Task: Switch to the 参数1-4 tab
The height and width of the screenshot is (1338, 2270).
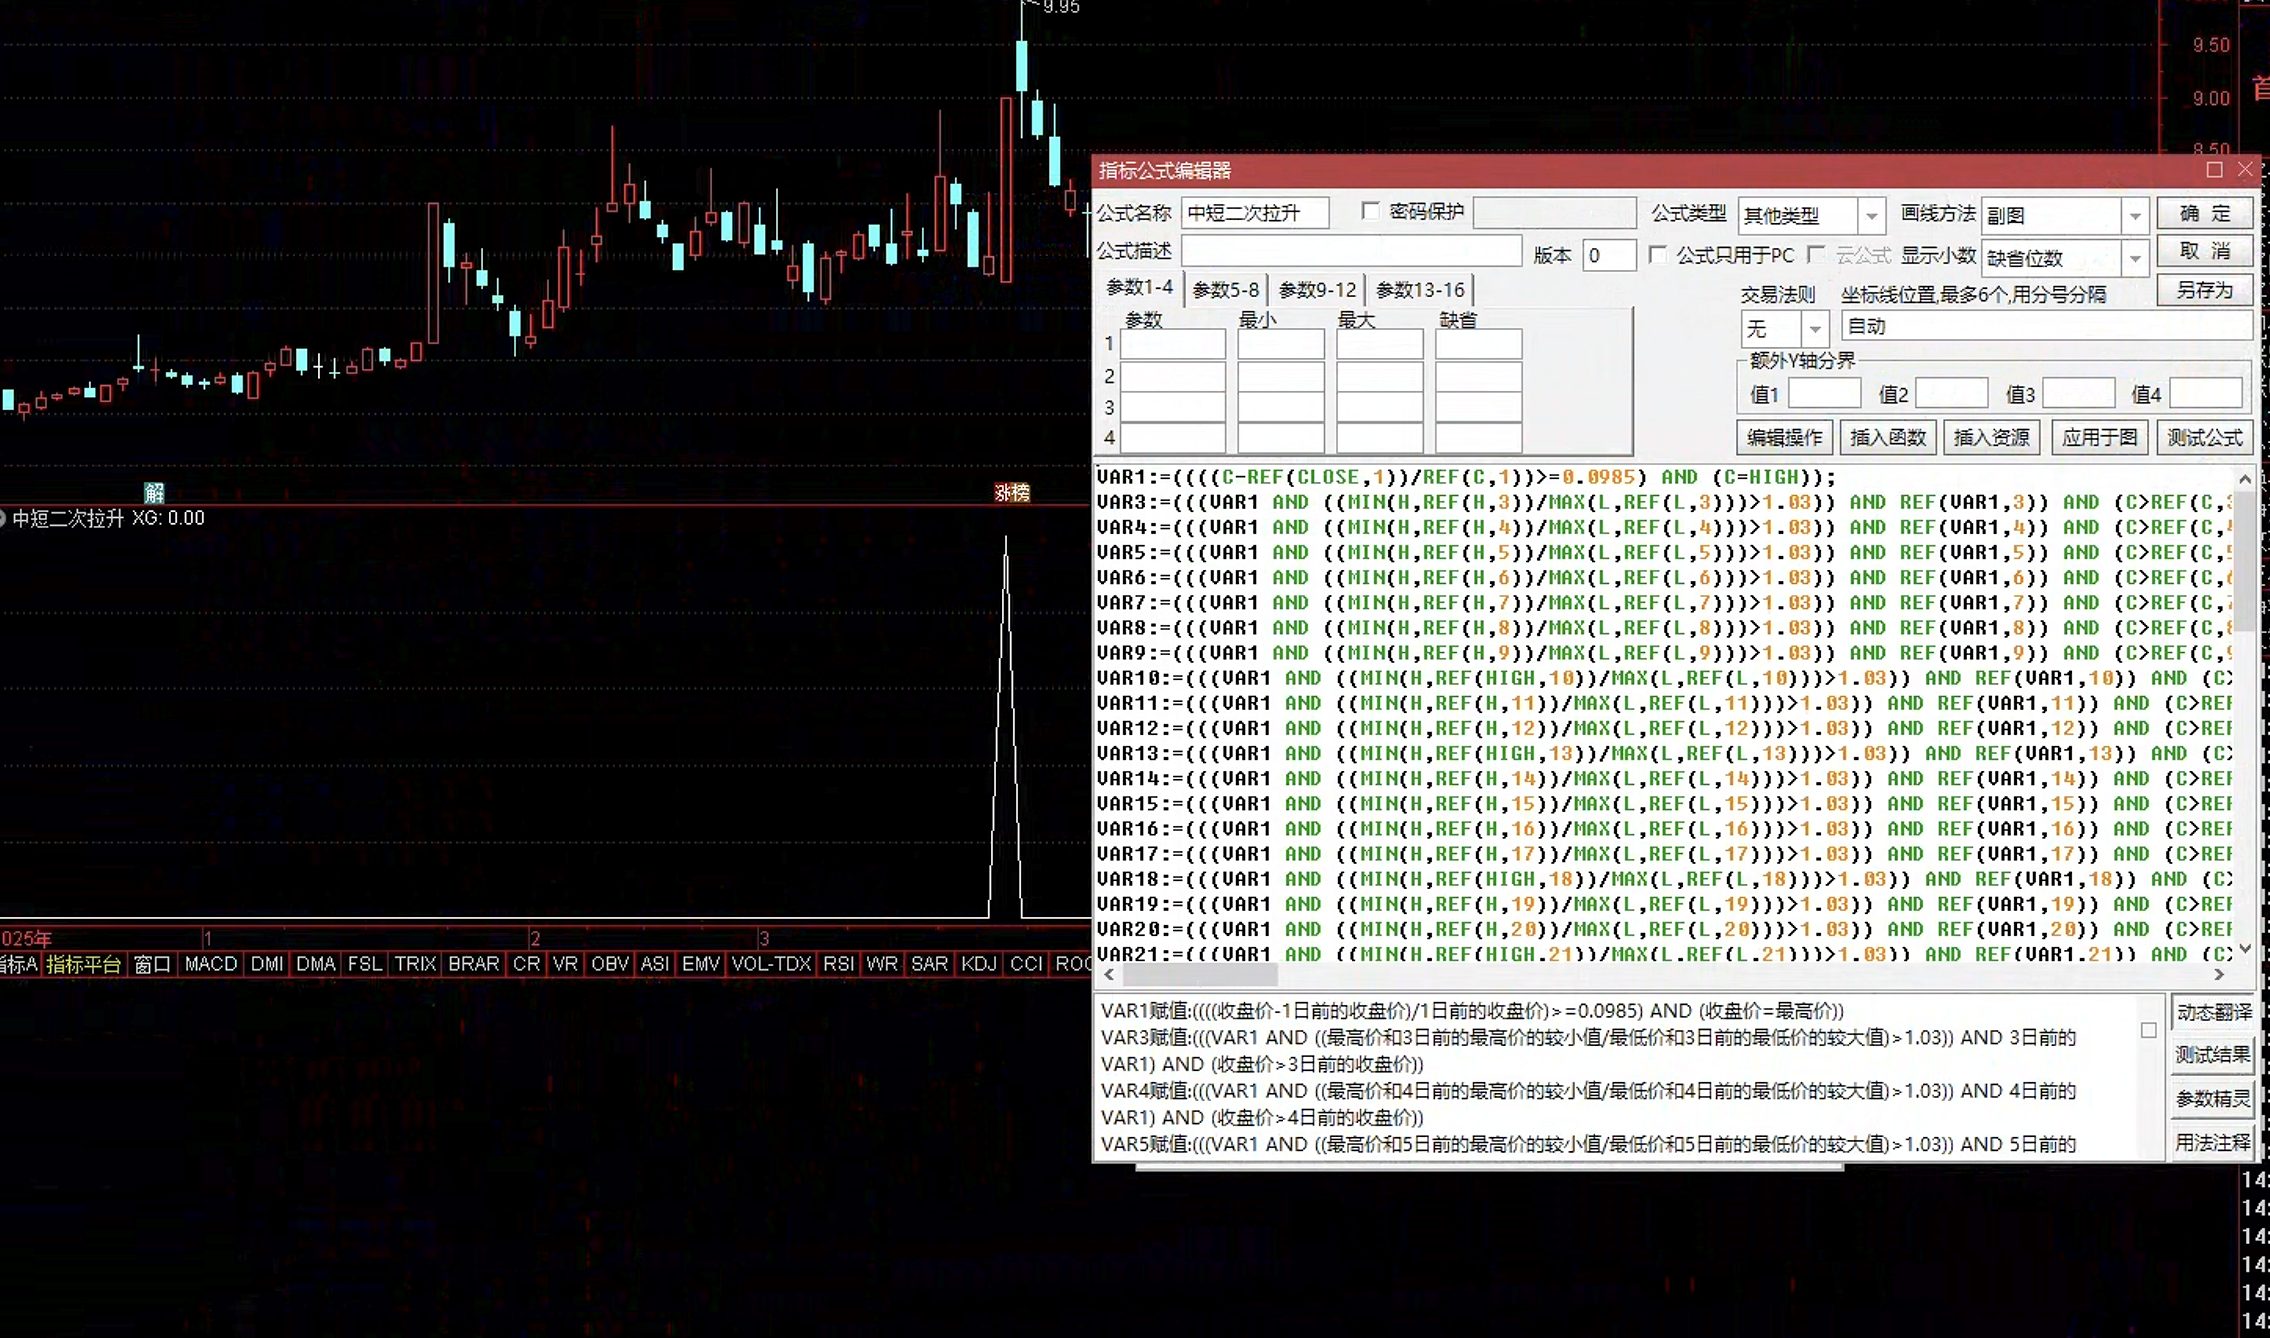Action: pyautogui.click(x=1139, y=288)
